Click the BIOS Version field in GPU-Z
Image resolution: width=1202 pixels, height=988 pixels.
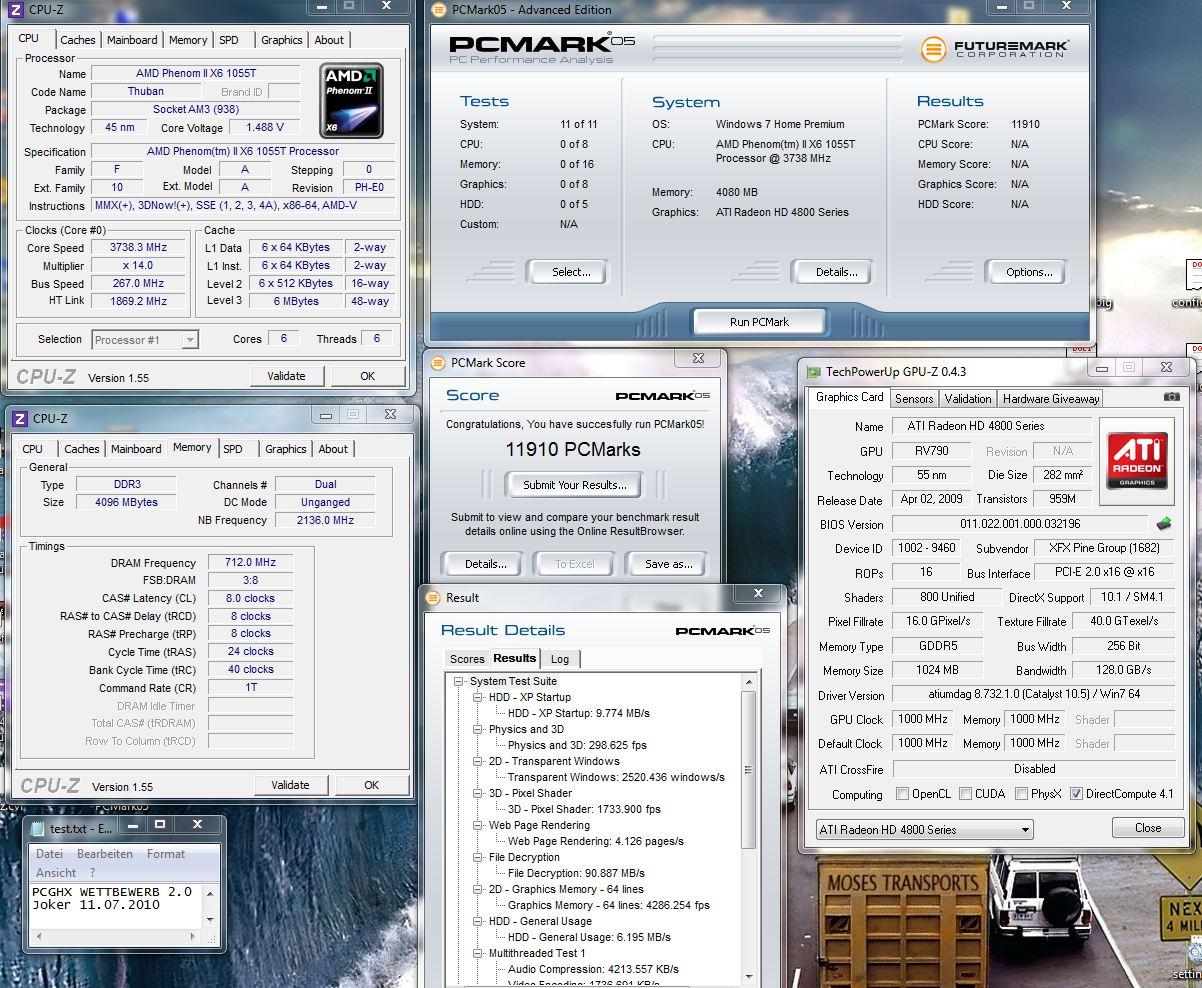click(1020, 524)
